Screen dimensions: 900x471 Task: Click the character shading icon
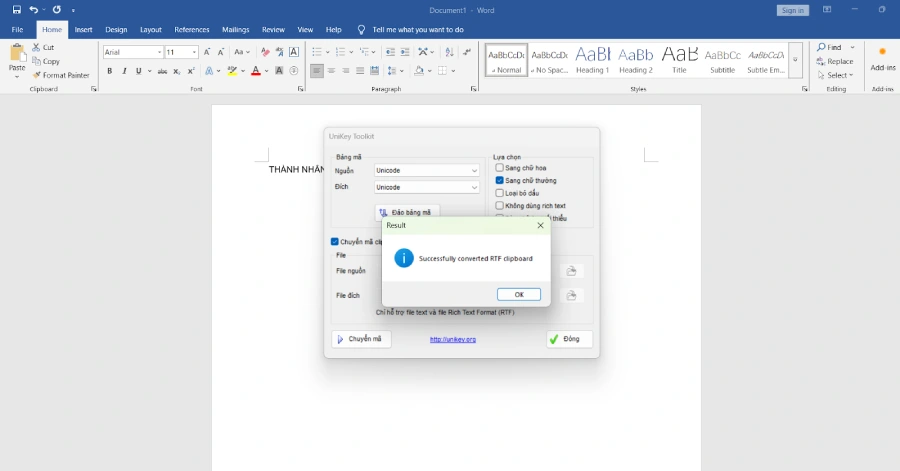279,71
